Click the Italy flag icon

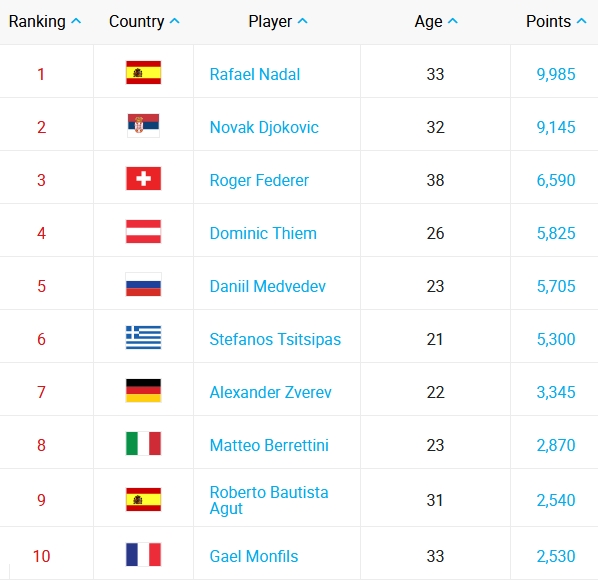coord(143,443)
